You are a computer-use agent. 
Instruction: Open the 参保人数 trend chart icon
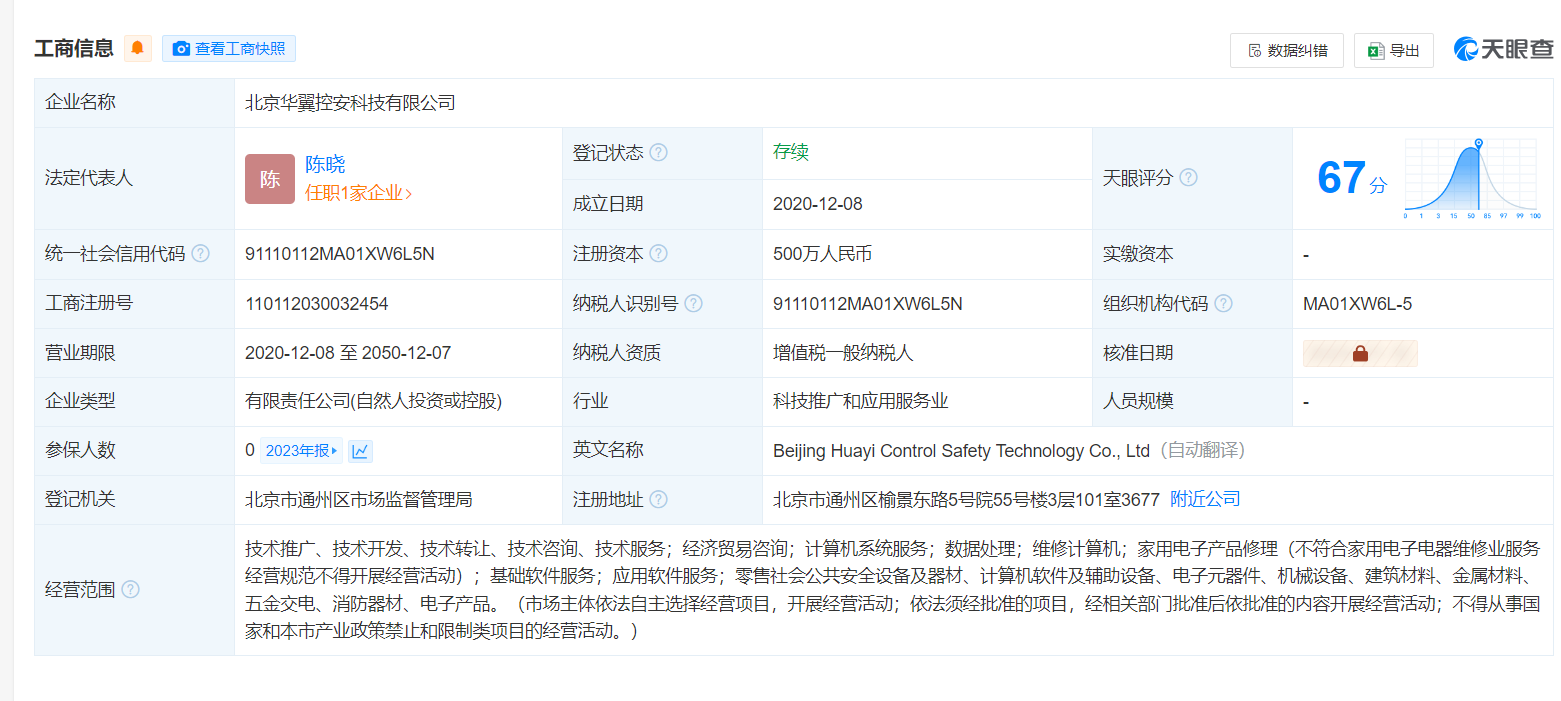pos(361,451)
